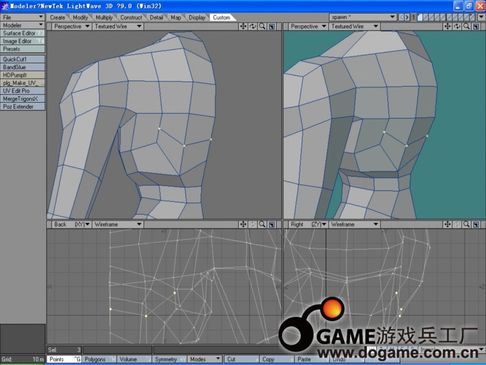
Task: Switch to the Display tab
Action: tap(197, 17)
